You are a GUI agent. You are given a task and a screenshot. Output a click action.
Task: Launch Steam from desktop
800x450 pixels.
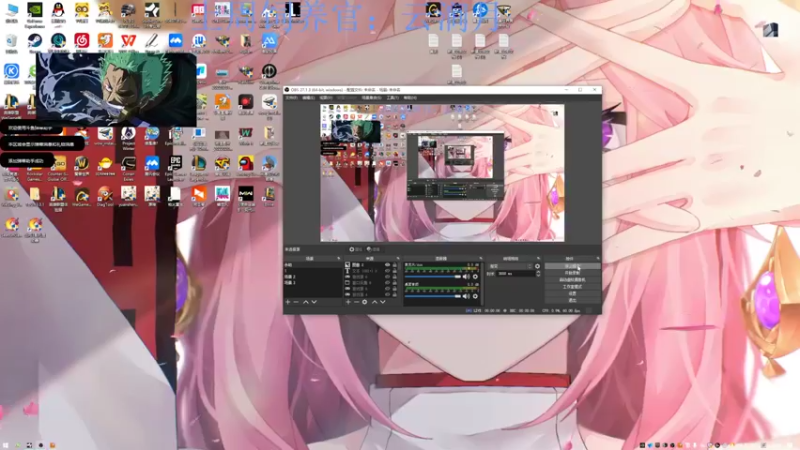pyautogui.click(x=35, y=43)
